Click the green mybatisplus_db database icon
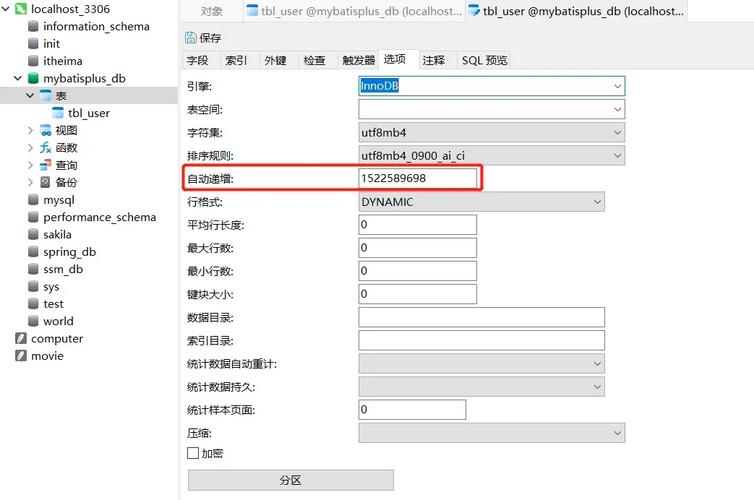 33,78
